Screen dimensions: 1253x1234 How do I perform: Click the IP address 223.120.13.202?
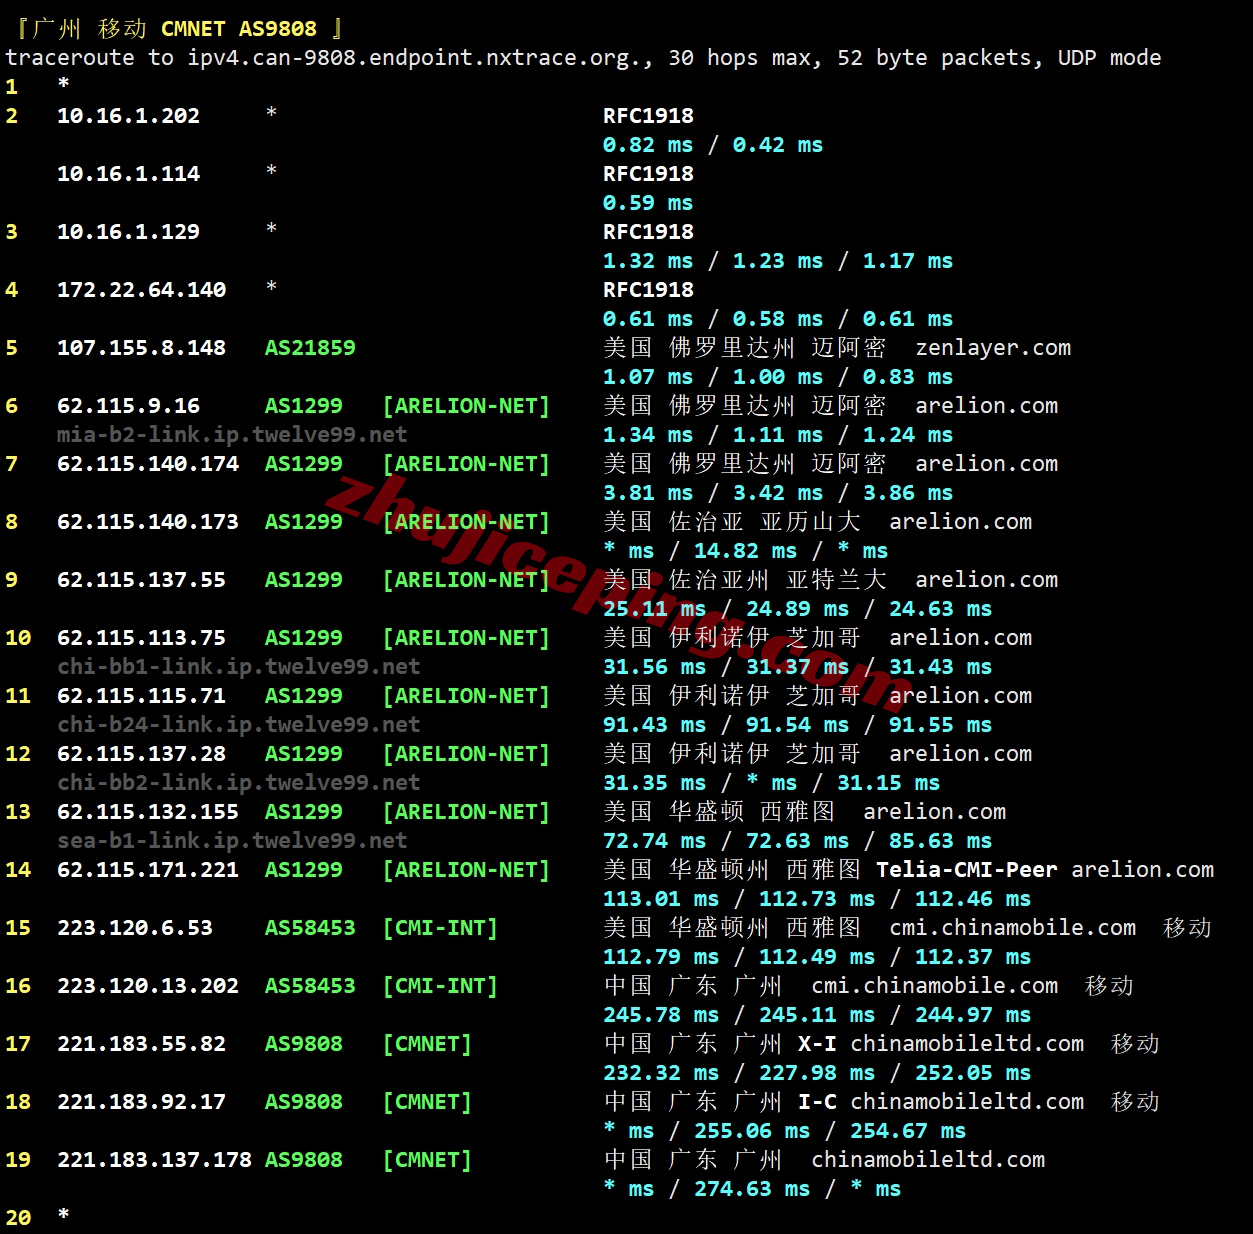[148, 986]
